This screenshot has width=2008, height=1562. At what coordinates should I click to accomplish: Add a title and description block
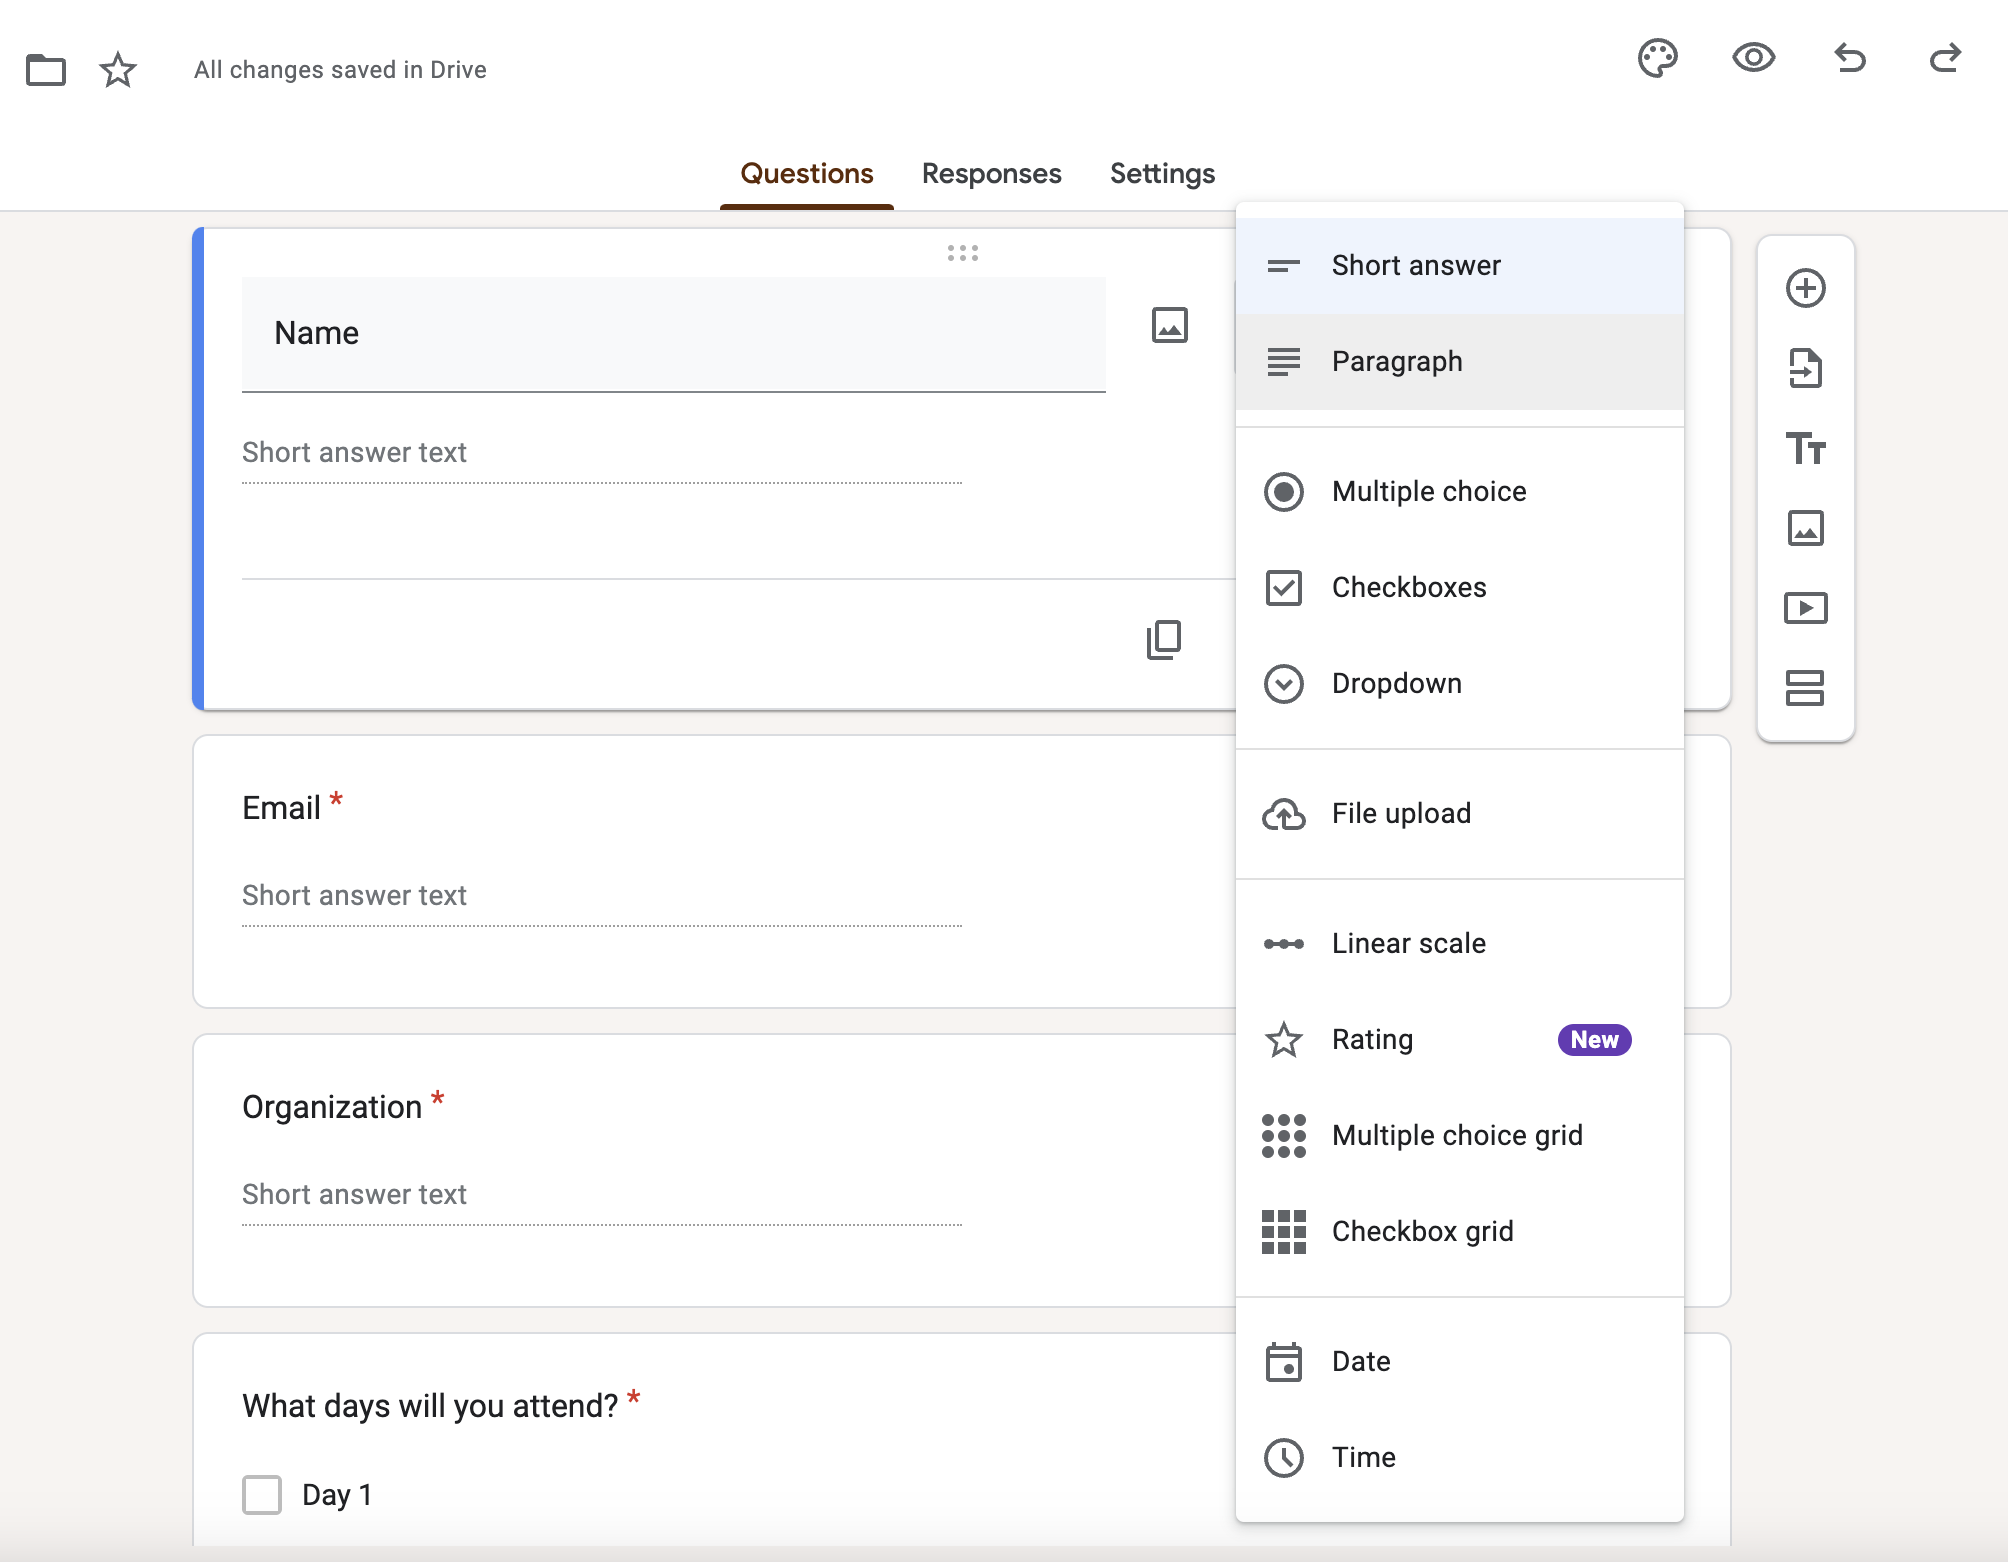click(x=1804, y=450)
